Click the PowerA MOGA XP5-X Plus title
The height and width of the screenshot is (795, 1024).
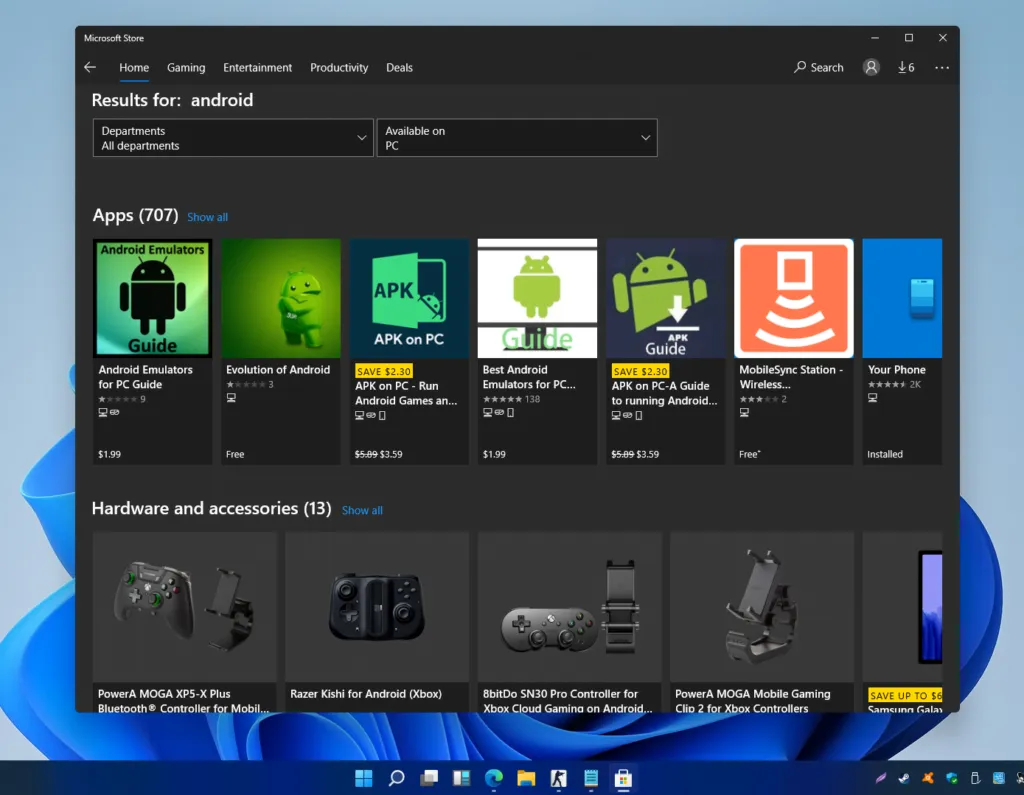pos(183,701)
